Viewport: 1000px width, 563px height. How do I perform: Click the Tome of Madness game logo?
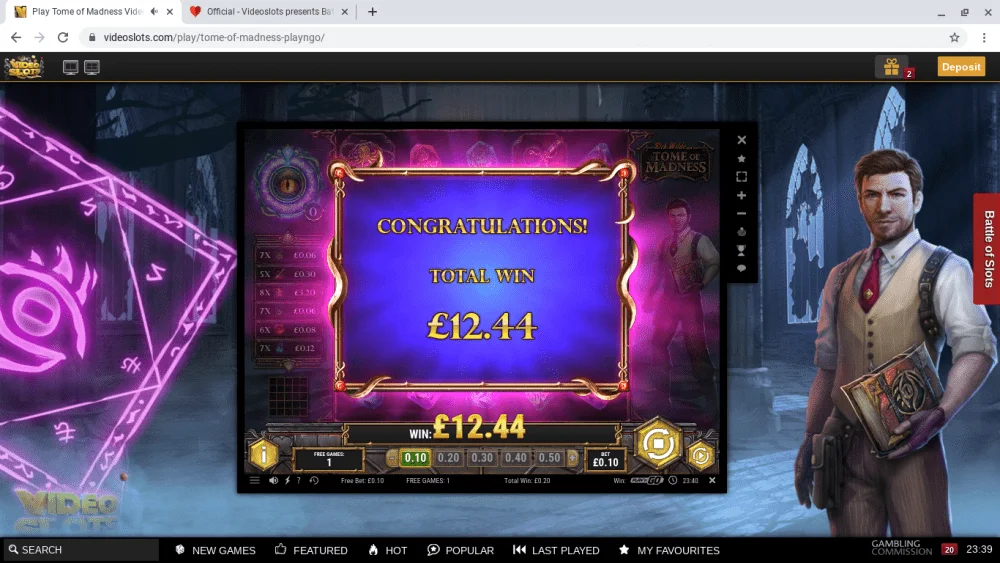coord(675,162)
